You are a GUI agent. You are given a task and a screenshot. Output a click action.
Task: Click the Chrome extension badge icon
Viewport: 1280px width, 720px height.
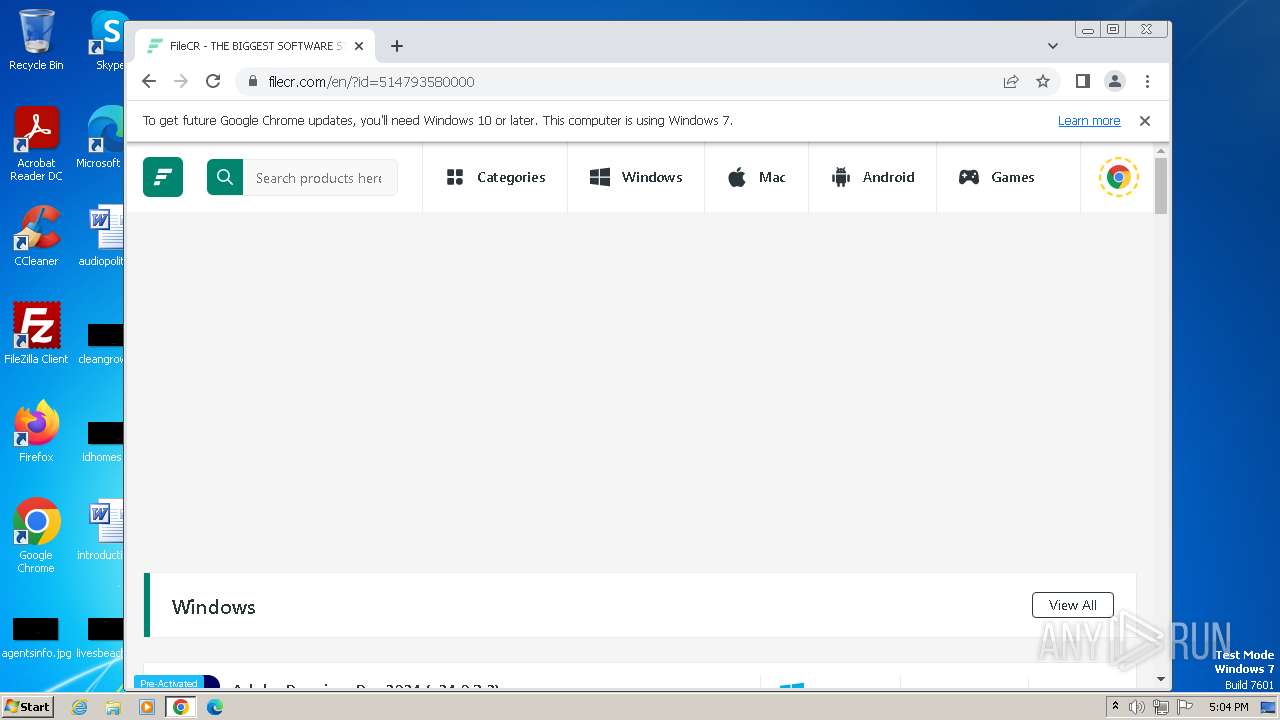(x=1118, y=177)
